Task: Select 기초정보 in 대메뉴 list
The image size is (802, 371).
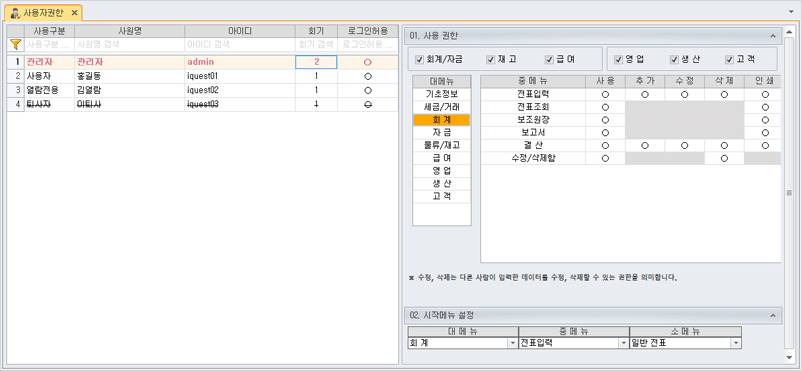Action: pos(442,95)
